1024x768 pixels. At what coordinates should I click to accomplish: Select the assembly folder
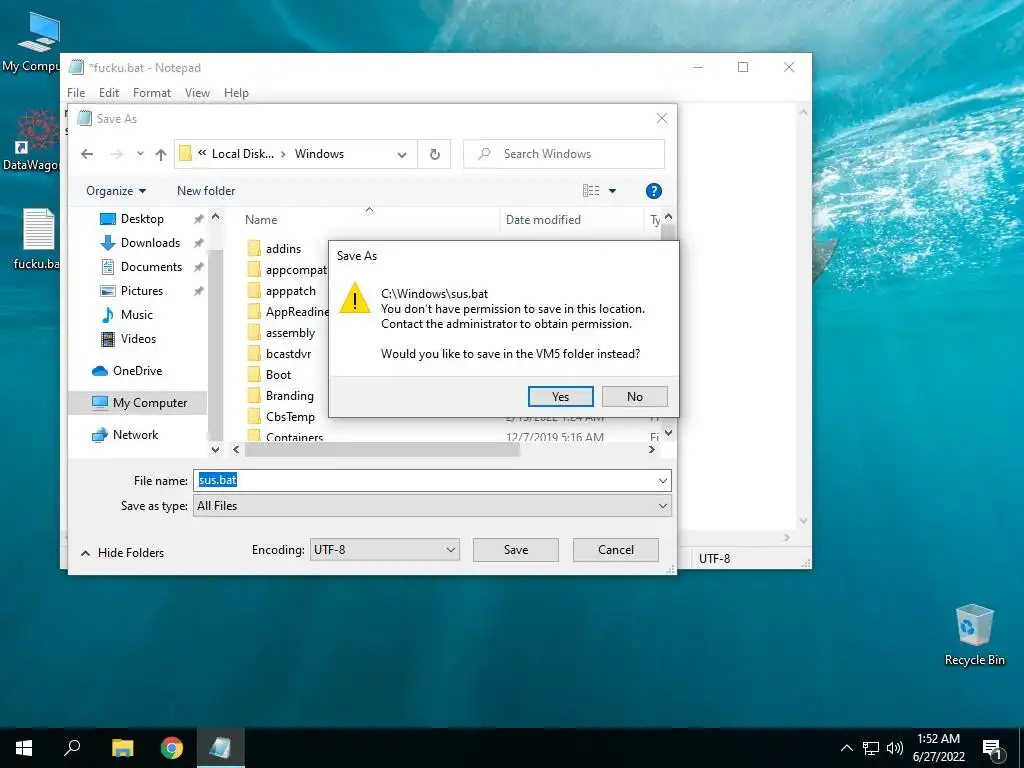click(290, 332)
